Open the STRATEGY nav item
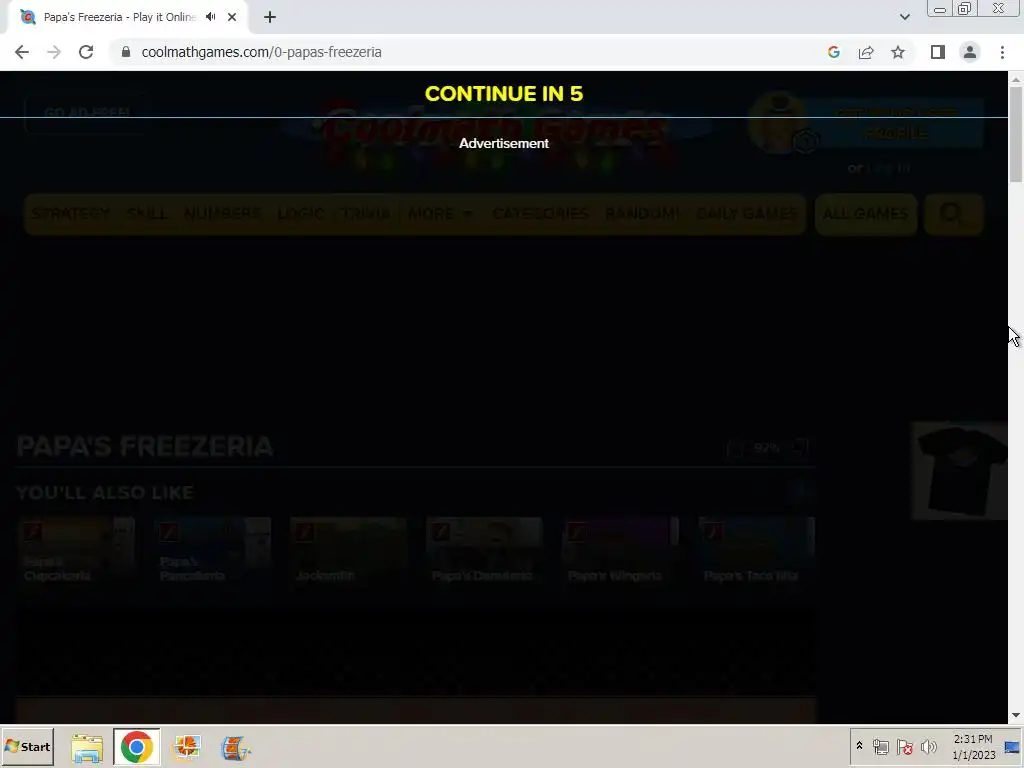 (x=71, y=214)
